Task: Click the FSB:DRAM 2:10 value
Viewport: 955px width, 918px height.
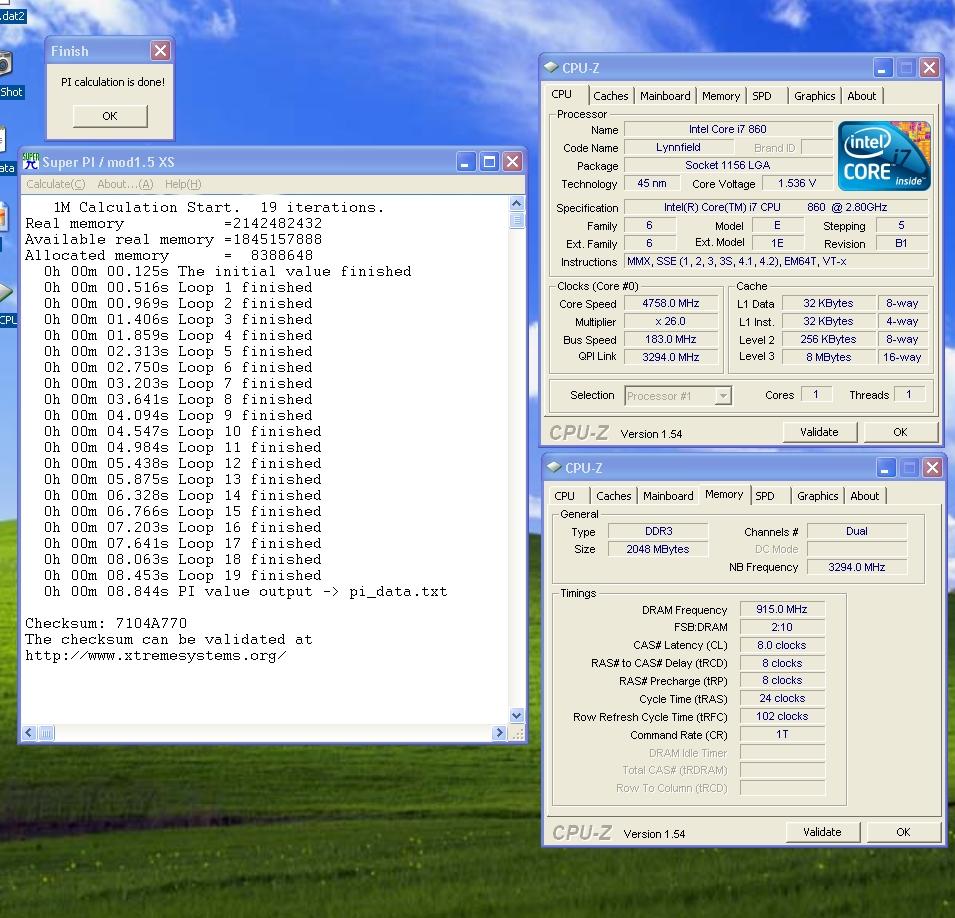Action: (x=782, y=627)
